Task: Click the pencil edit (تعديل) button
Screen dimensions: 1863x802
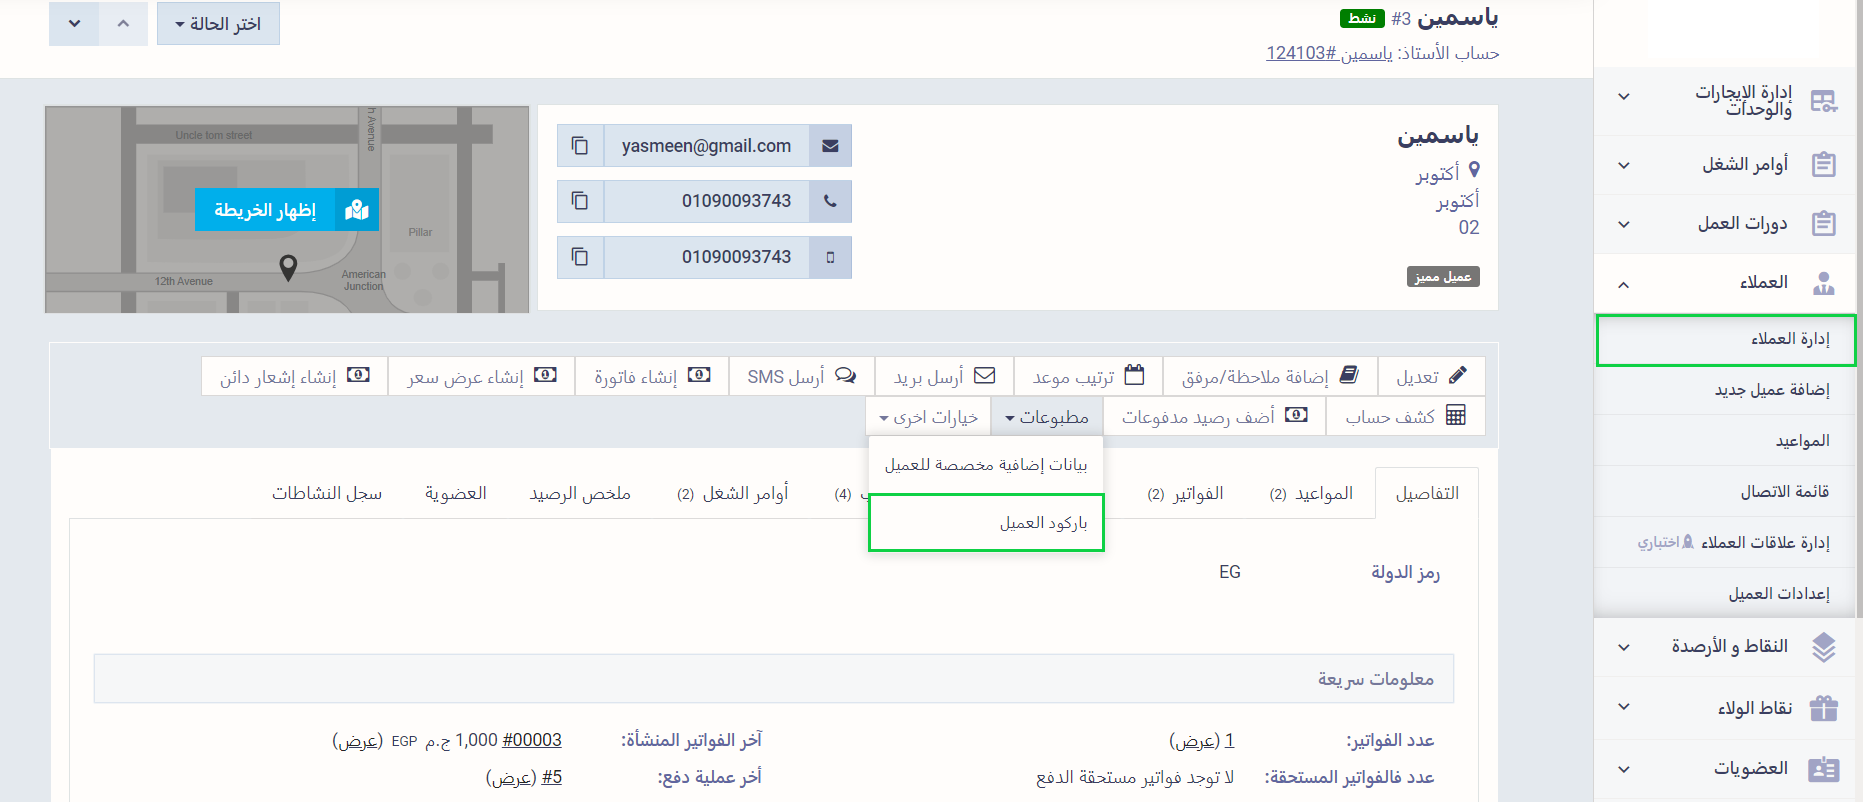Action: pos(1431,376)
